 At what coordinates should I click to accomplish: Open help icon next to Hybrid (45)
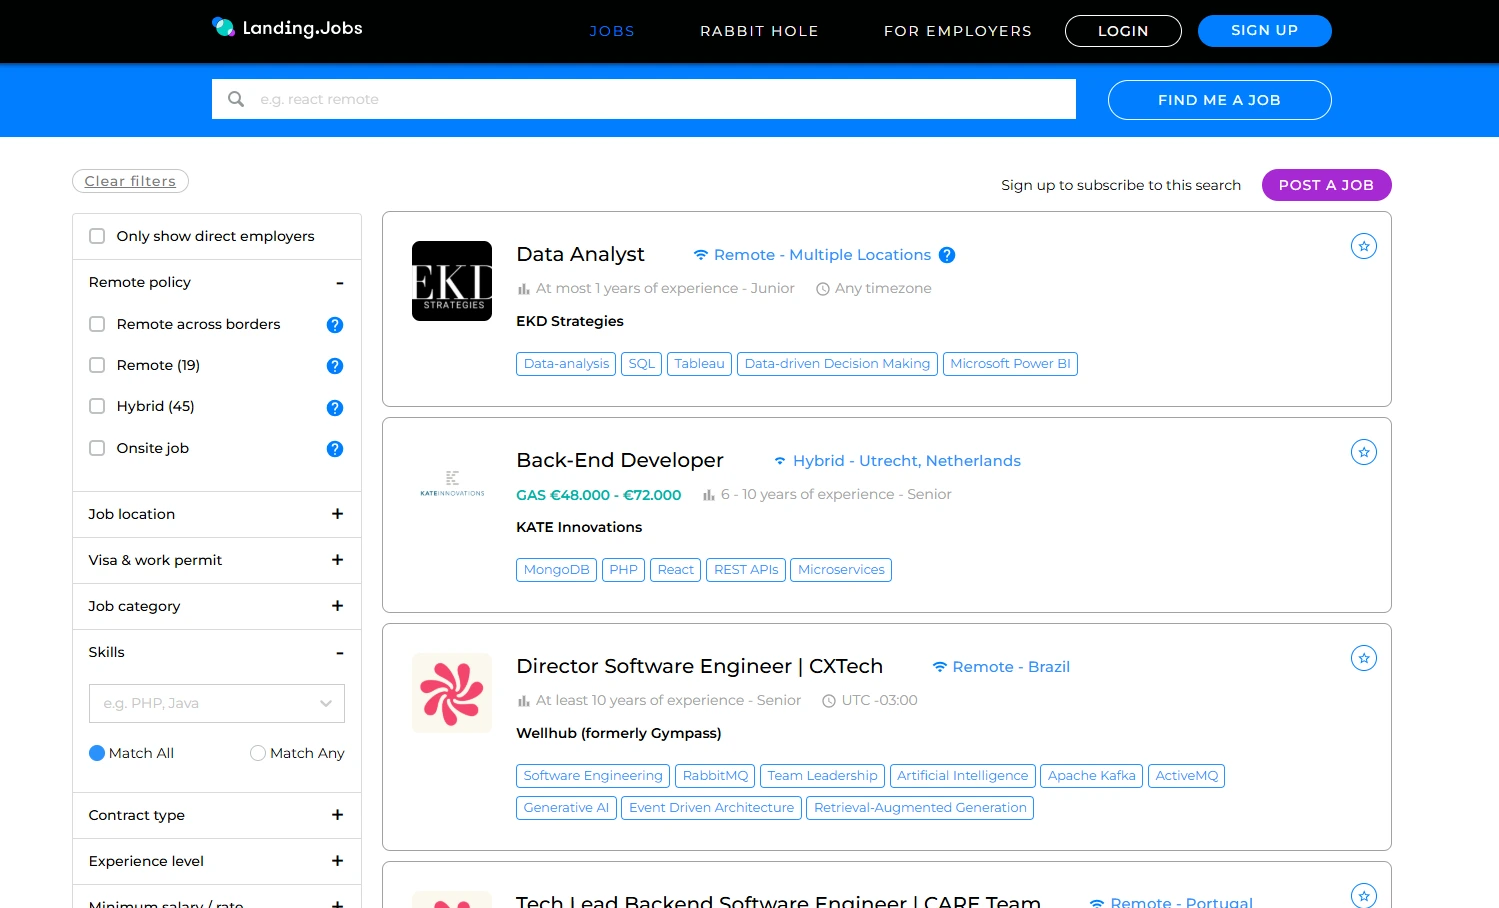click(x=335, y=408)
